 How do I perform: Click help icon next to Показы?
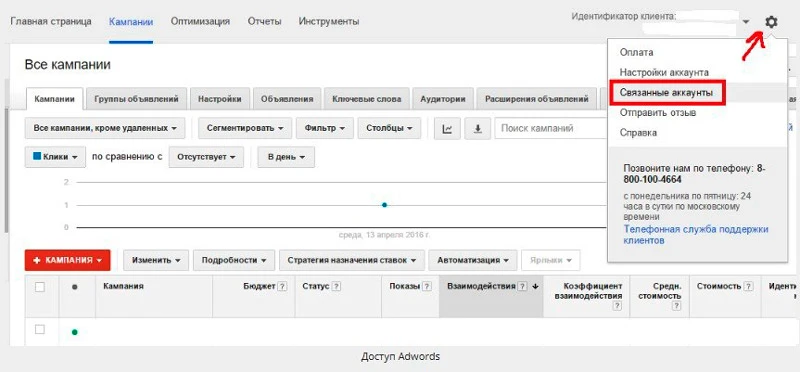coord(427,287)
